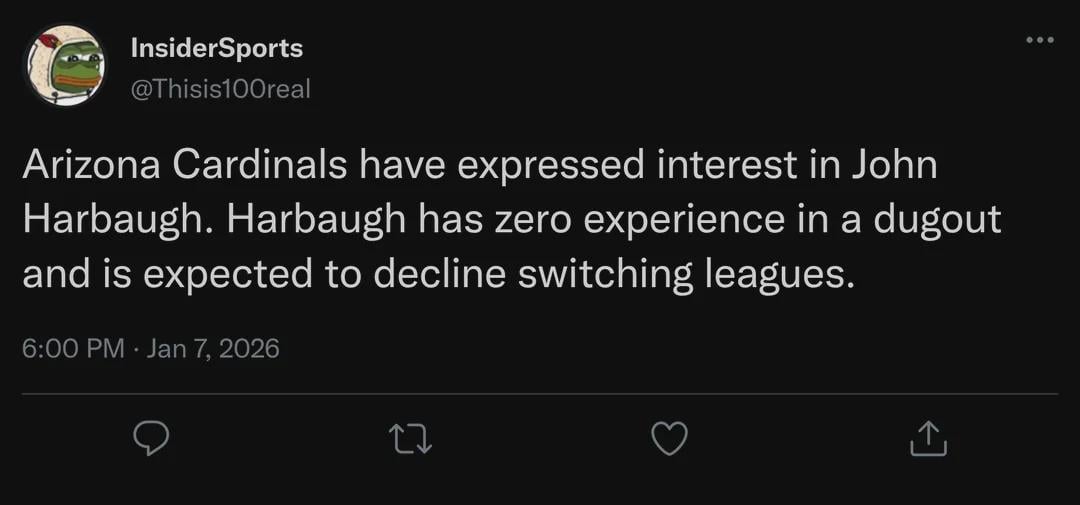Screen dimensions: 1080x505
Task: Click the word "decline" in the tweet
Action: pyautogui.click(x=440, y=274)
